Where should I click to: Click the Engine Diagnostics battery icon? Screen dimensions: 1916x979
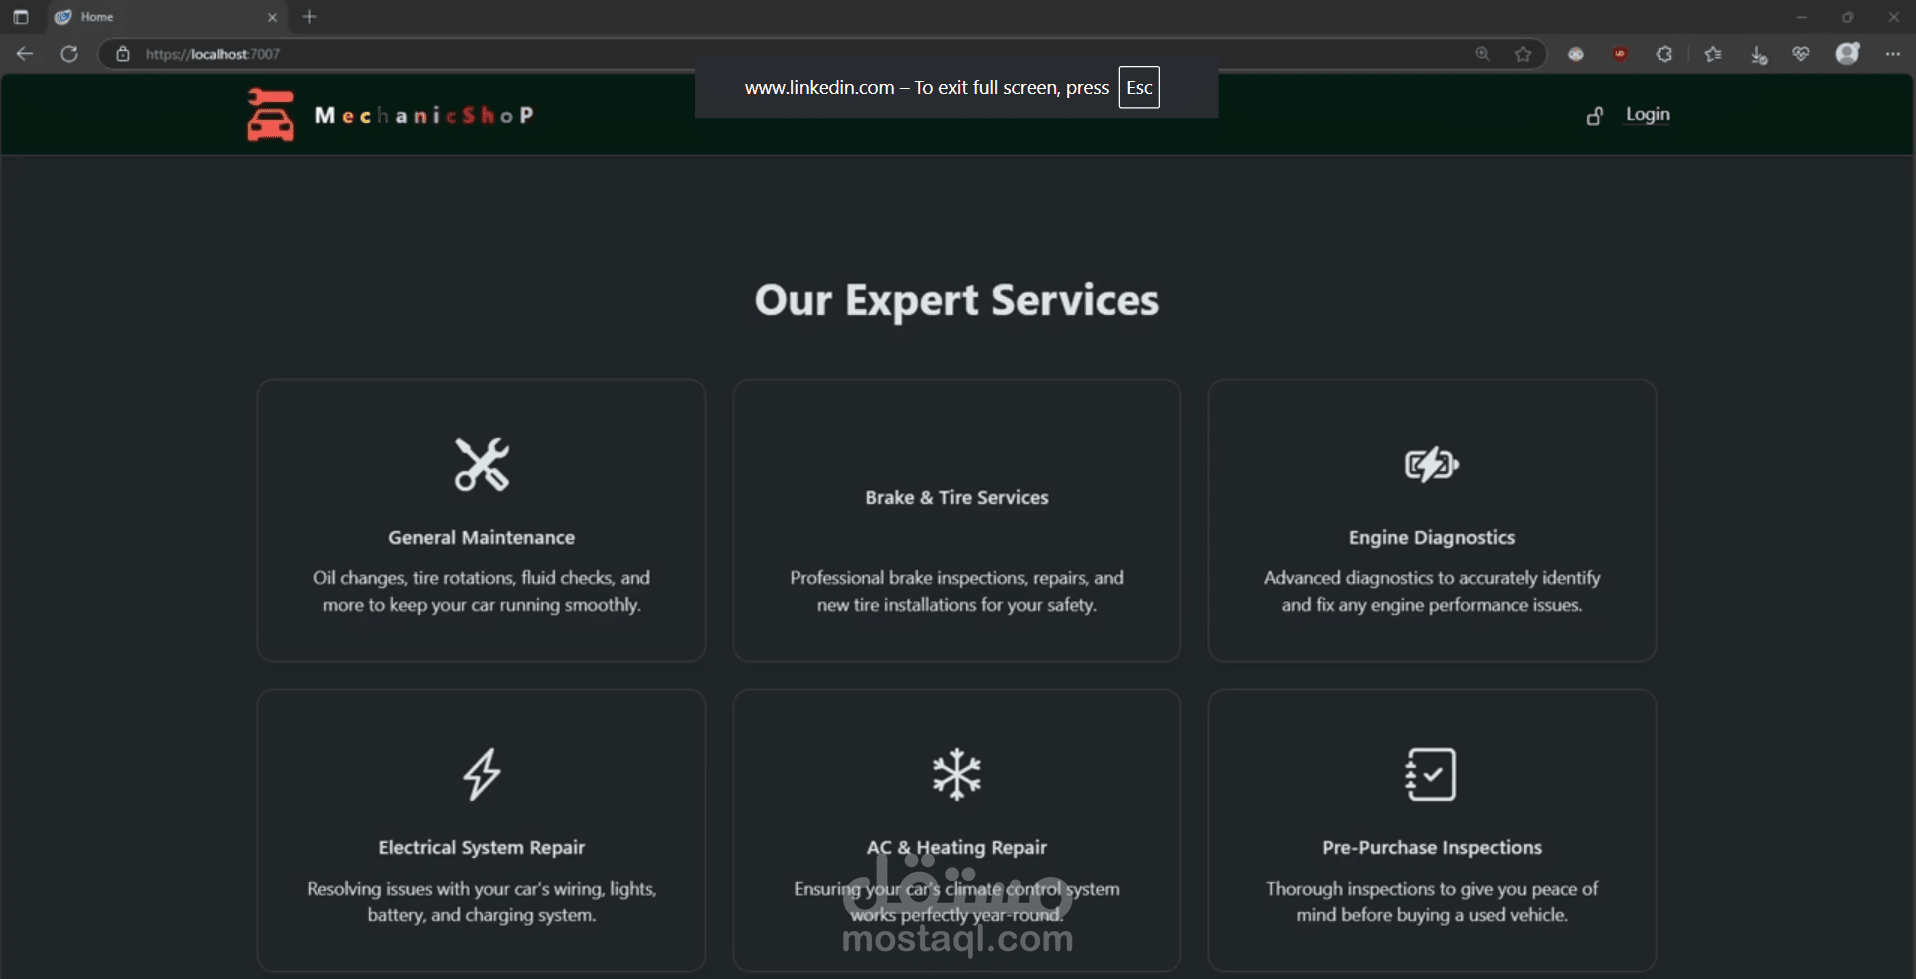(1431, 464)
